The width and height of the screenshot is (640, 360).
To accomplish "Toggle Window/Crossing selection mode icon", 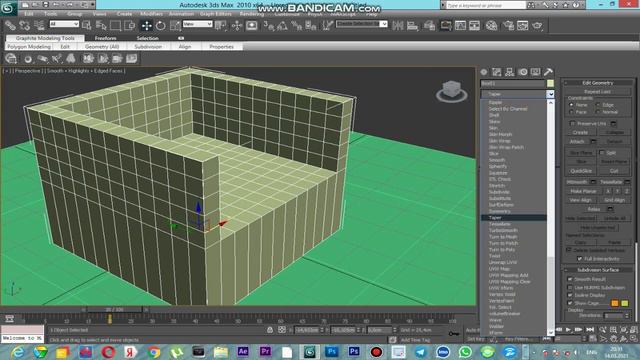I will [130, 26].
